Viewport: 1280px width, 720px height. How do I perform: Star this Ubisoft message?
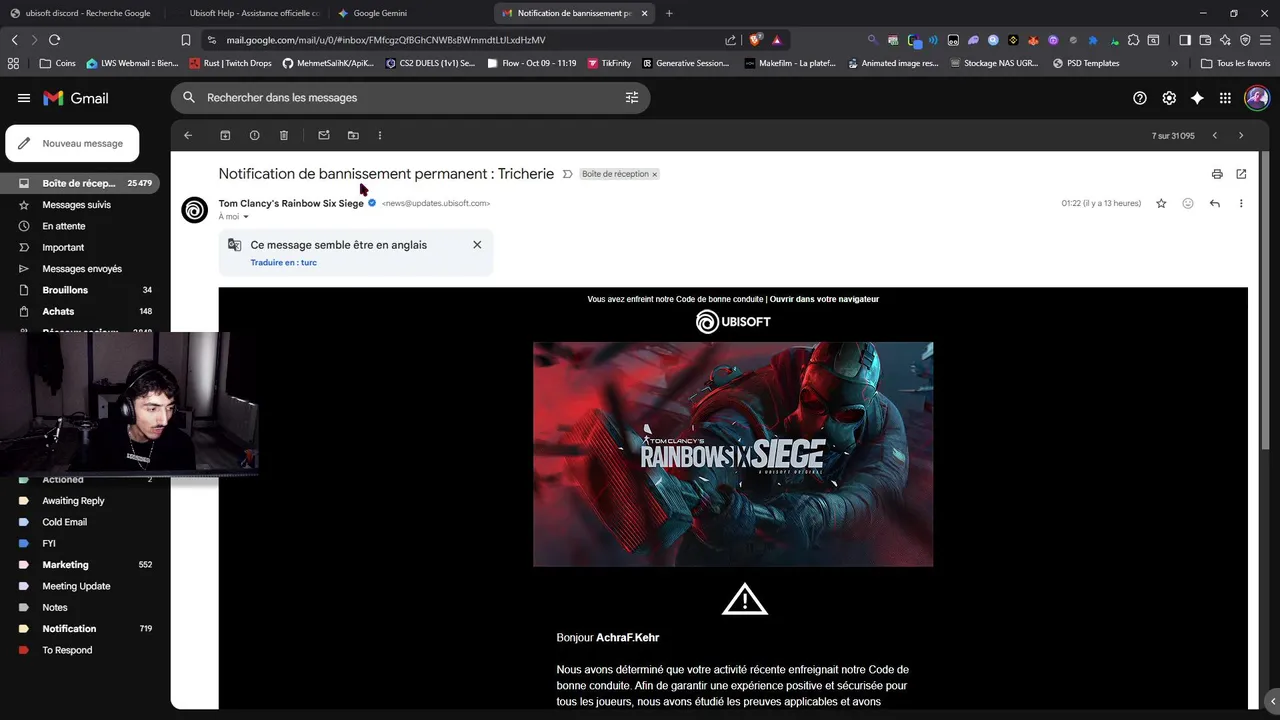pyautogui.click(x=1161, y=203)
